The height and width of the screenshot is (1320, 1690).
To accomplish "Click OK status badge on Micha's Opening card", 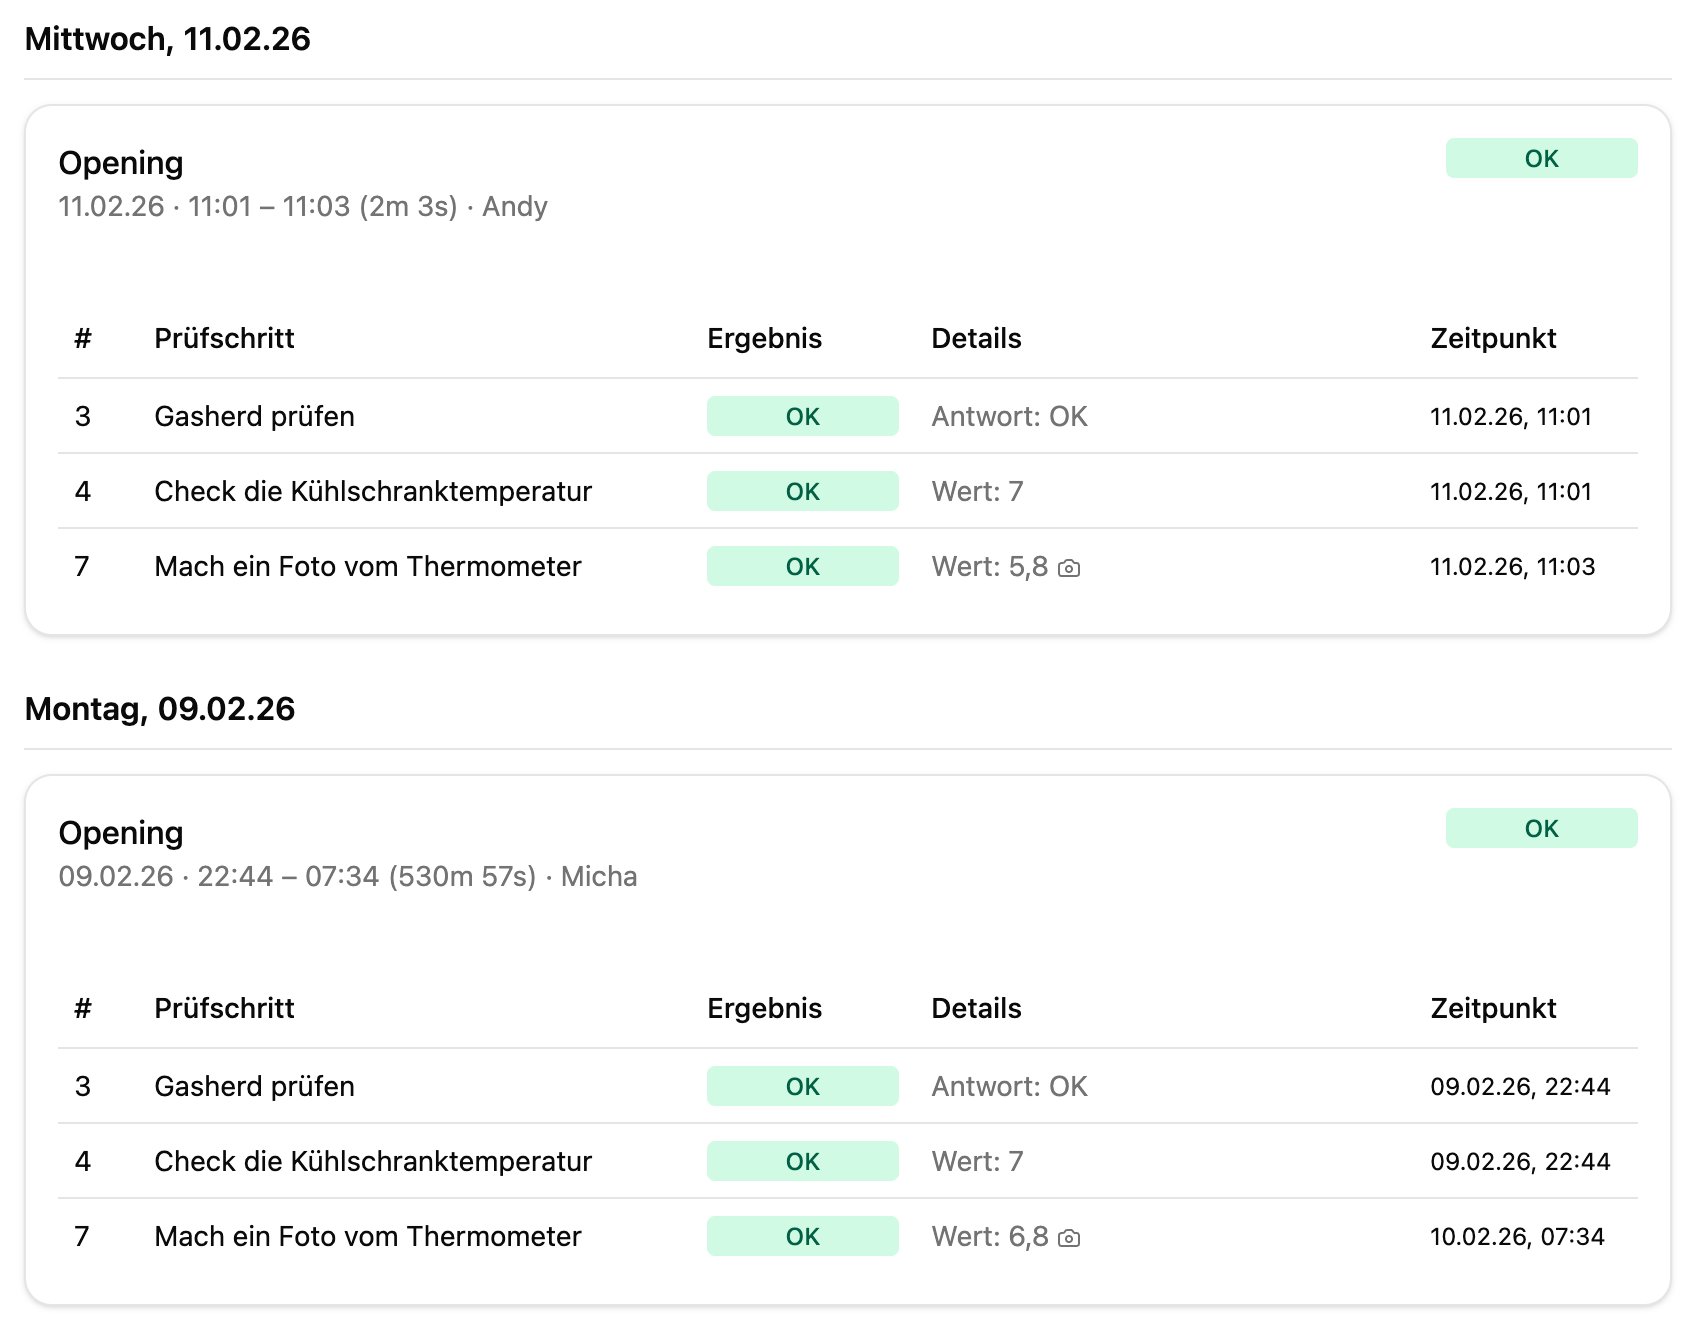I will point(1540,829).
